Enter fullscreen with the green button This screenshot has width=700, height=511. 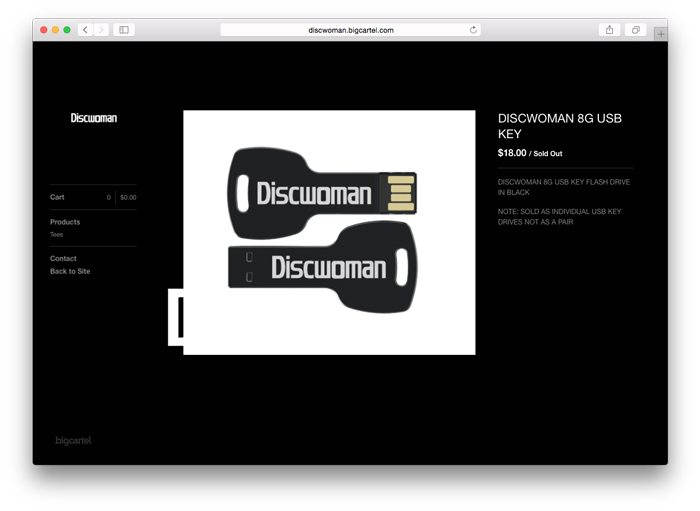[67, 30]
